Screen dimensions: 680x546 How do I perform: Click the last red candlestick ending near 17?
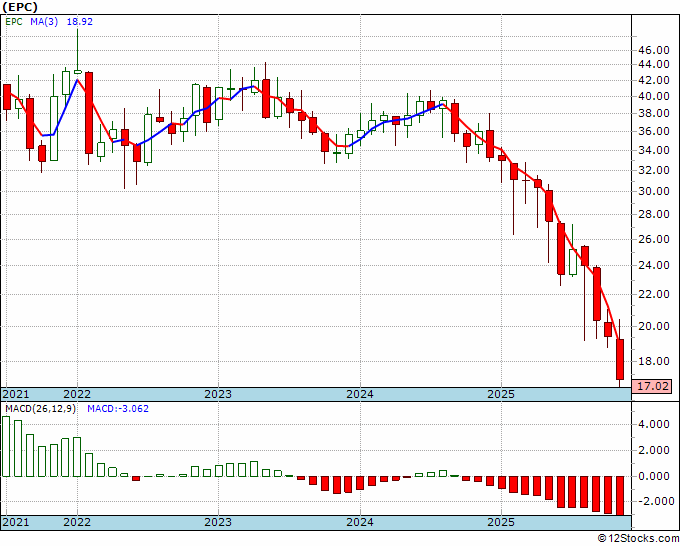coord(620,360)
